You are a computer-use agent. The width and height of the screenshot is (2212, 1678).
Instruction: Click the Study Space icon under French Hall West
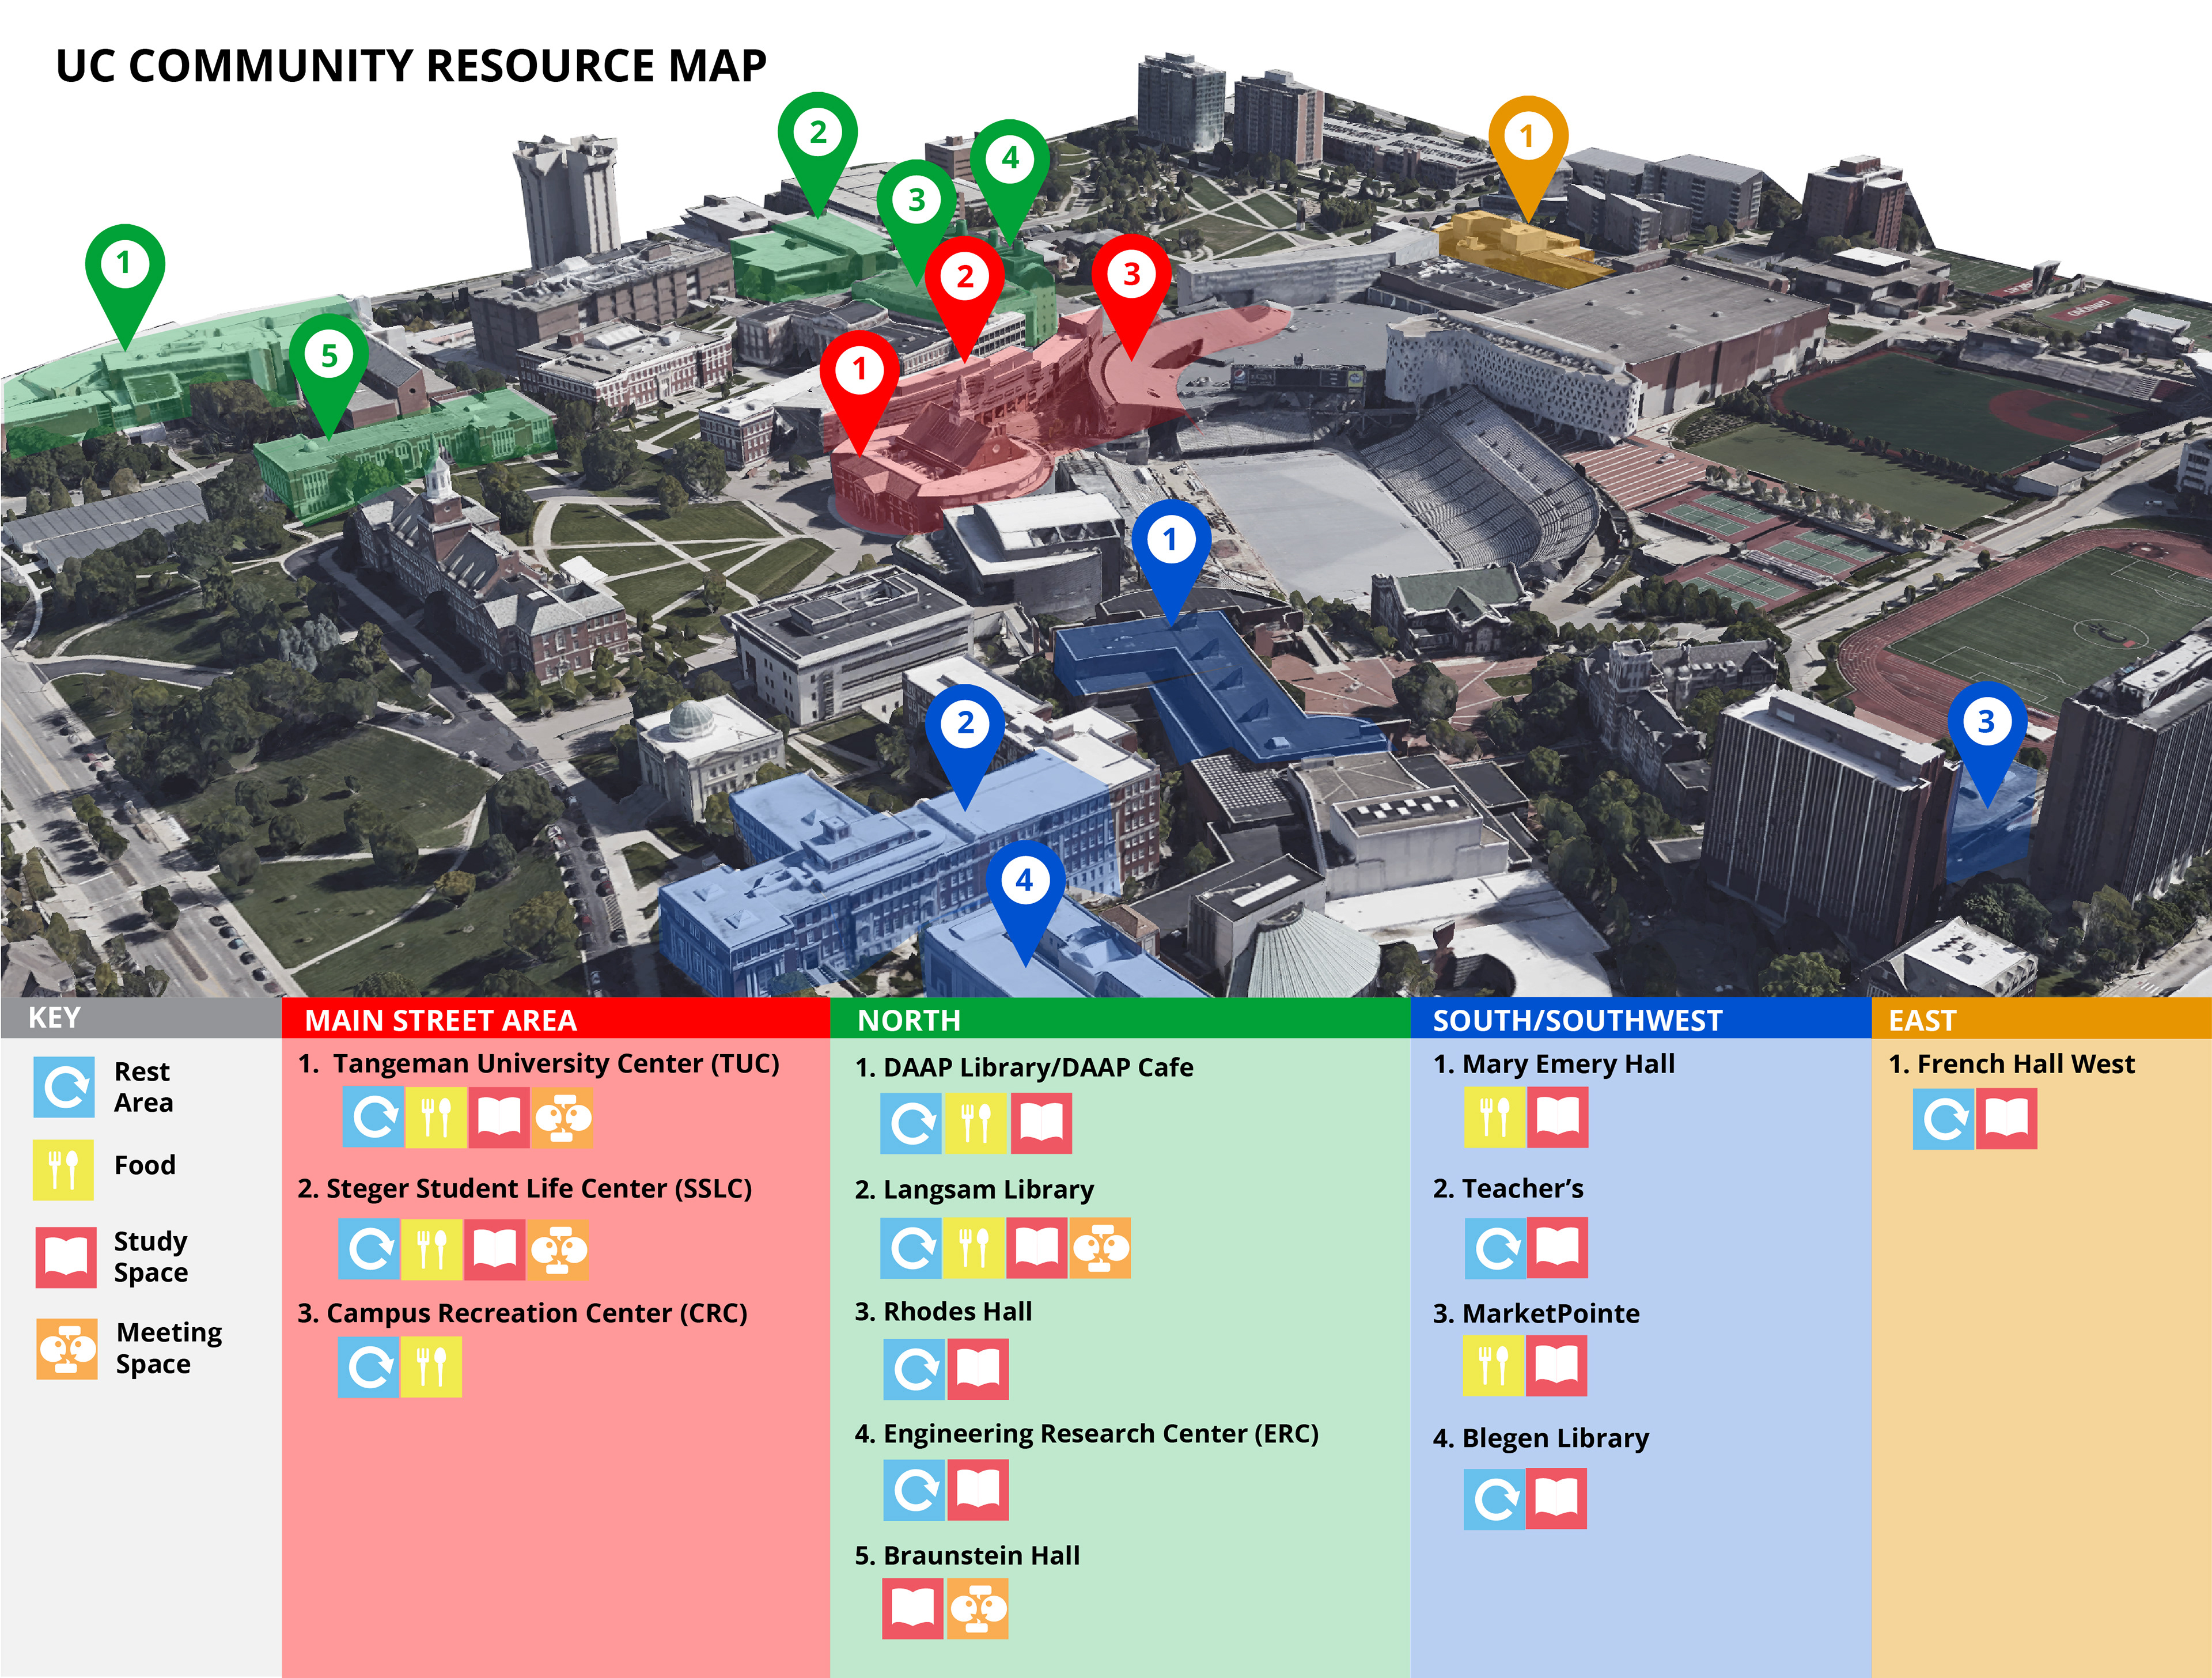2006,1118
